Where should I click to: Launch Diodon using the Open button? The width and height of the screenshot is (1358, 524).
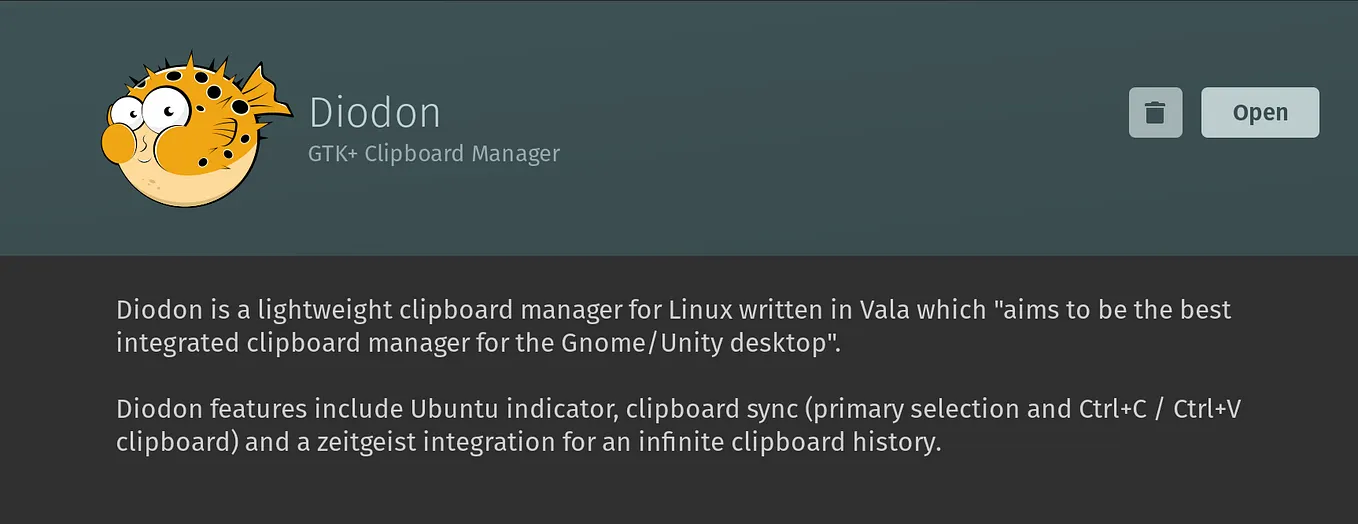pos(1260,112)
